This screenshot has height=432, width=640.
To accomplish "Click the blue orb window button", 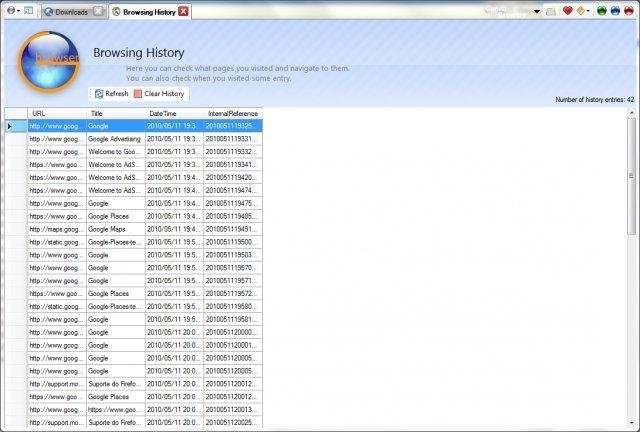I will click(615, 11).
